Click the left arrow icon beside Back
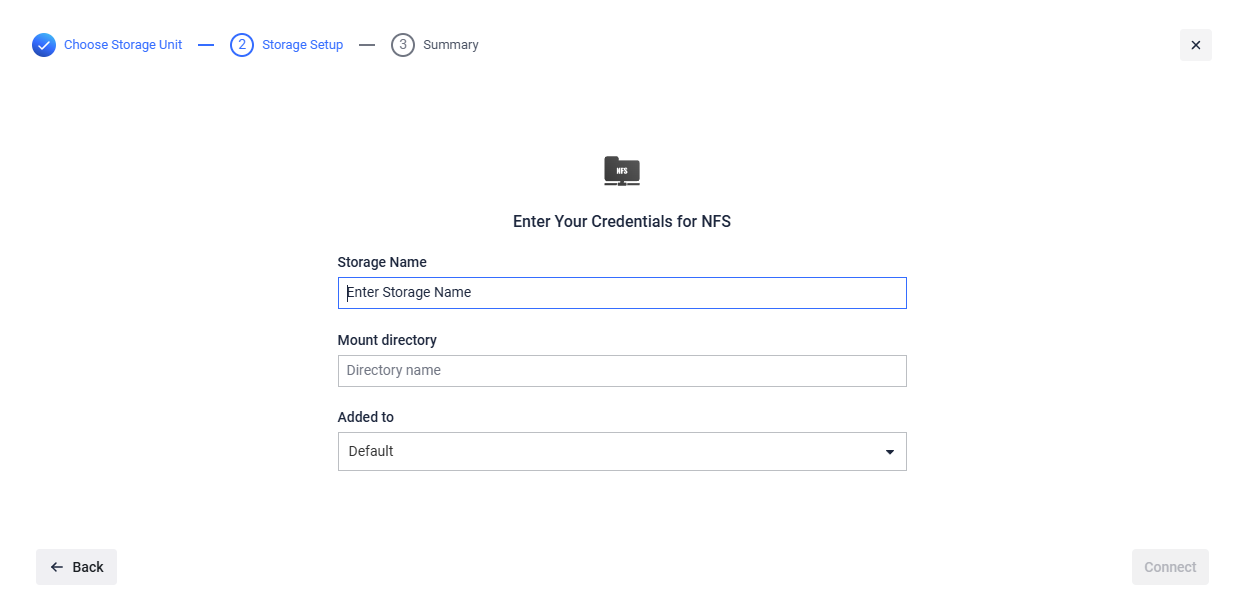The image size is (1239, 613). [x=57, y=567]
